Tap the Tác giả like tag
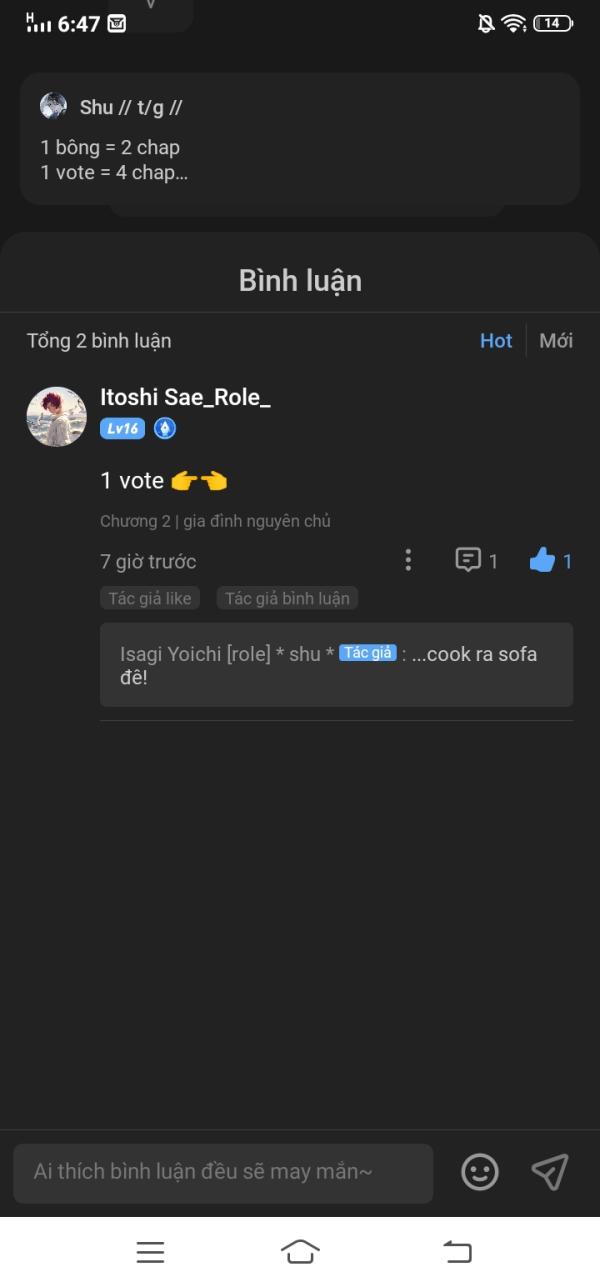Screen dimensions: 600x1287 150,598
